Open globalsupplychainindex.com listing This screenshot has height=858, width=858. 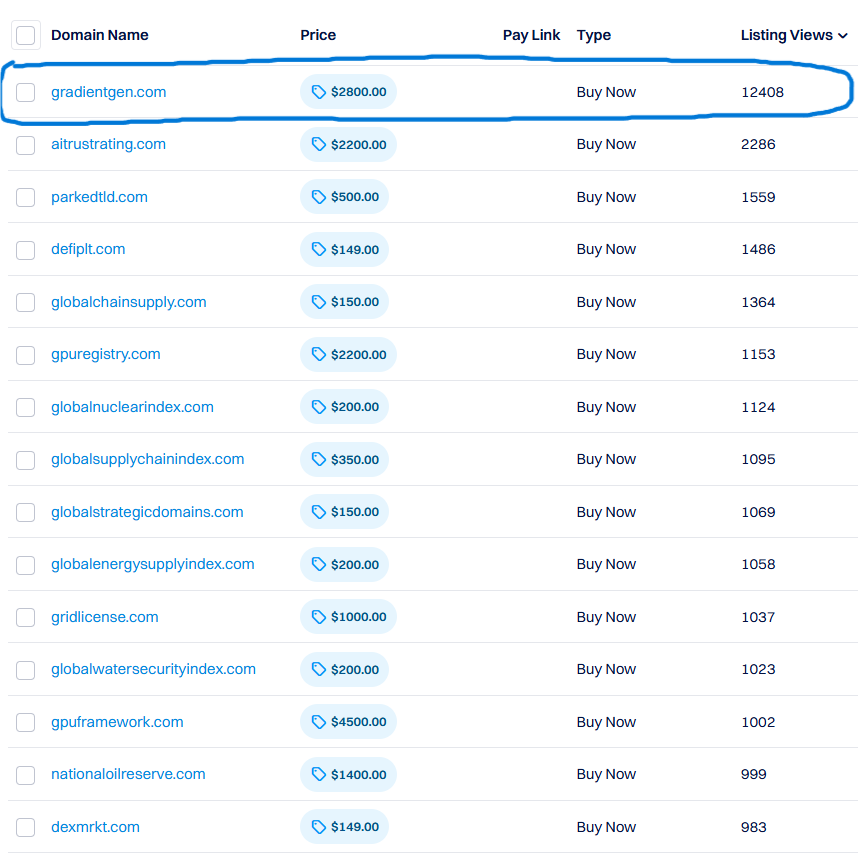coord(147,459)
